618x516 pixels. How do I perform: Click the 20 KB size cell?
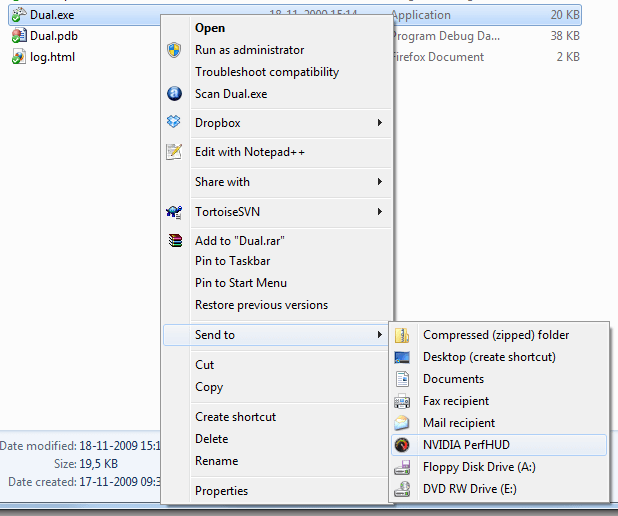(565, 15)
